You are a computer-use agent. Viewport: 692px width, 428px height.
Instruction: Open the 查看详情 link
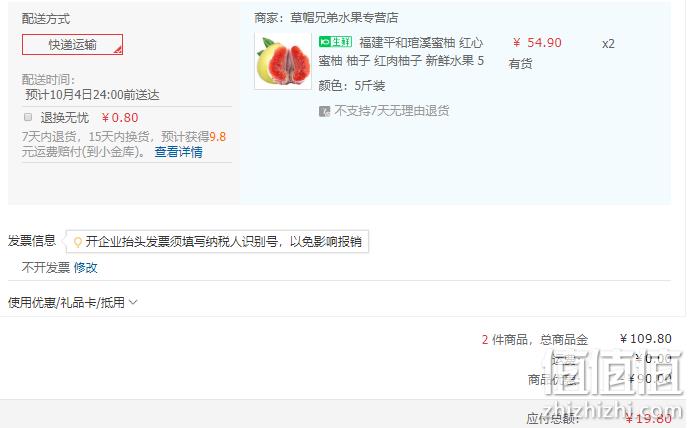pyautogui.click(x=178, y=152)
